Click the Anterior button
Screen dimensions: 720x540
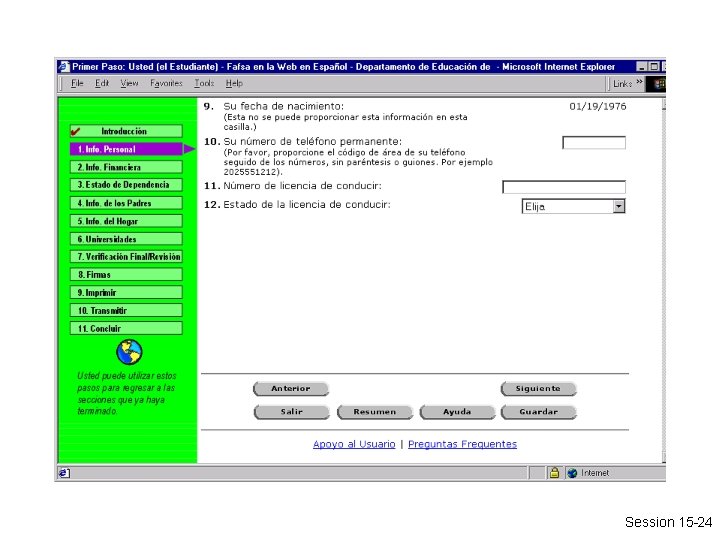coord(291,388)
